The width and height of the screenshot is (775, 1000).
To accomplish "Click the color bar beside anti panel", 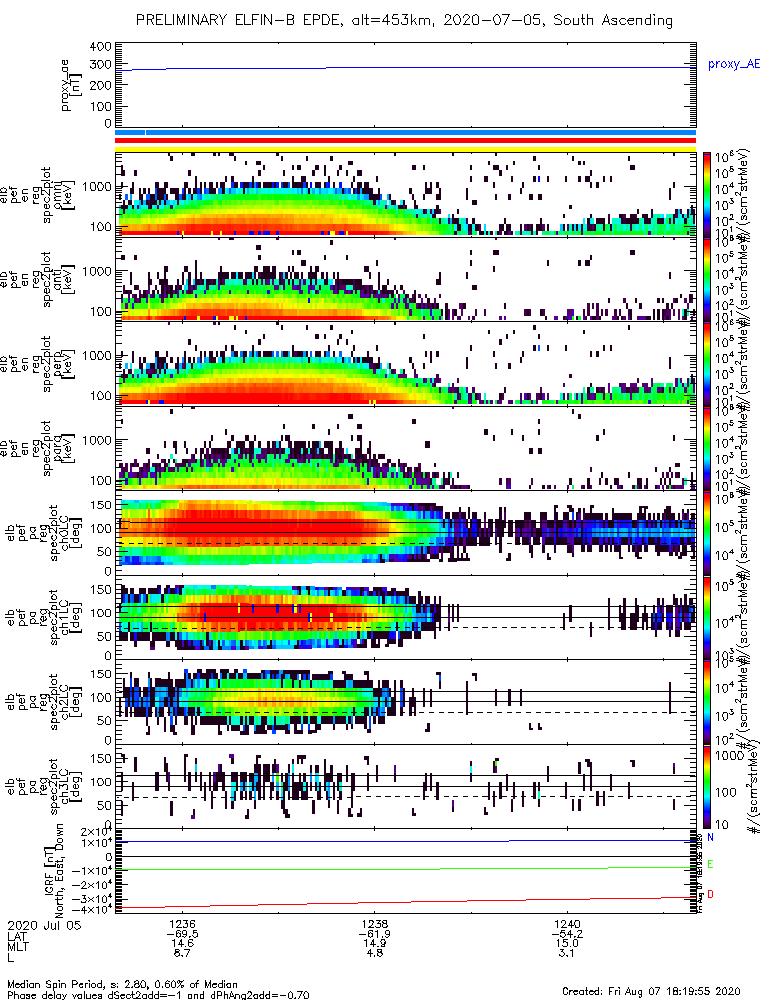I will (707, 279).
